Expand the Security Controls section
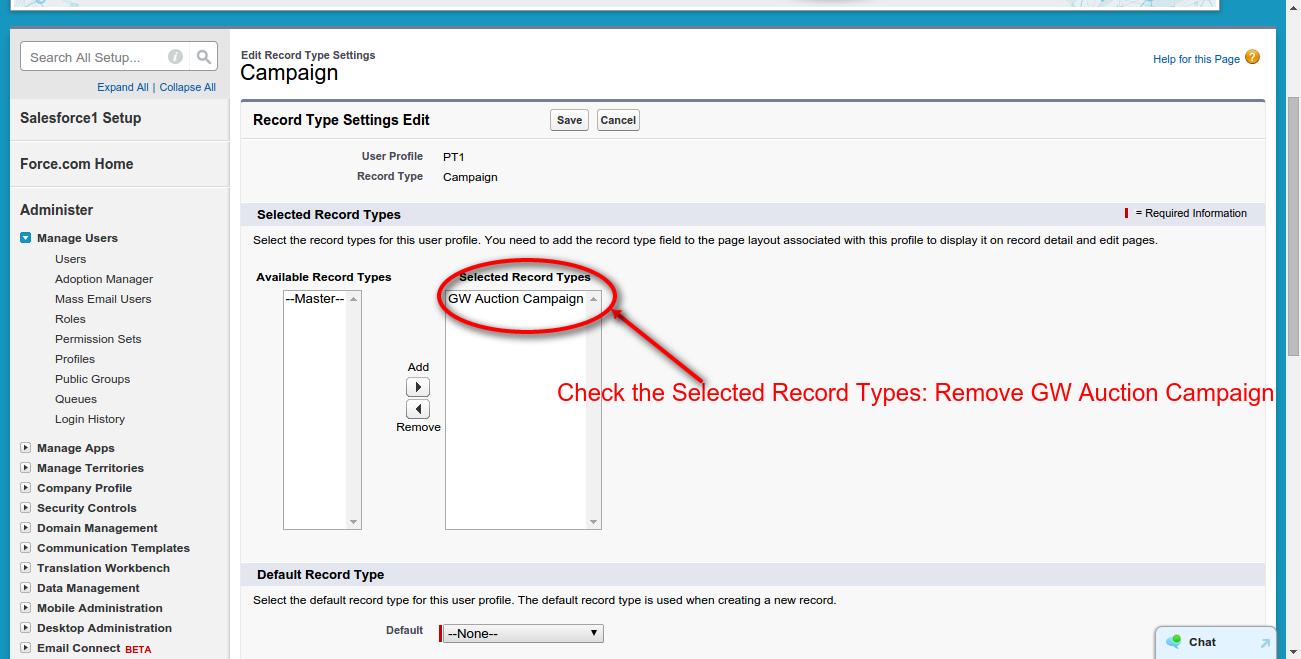1301x659 pixels. [26, 508]
